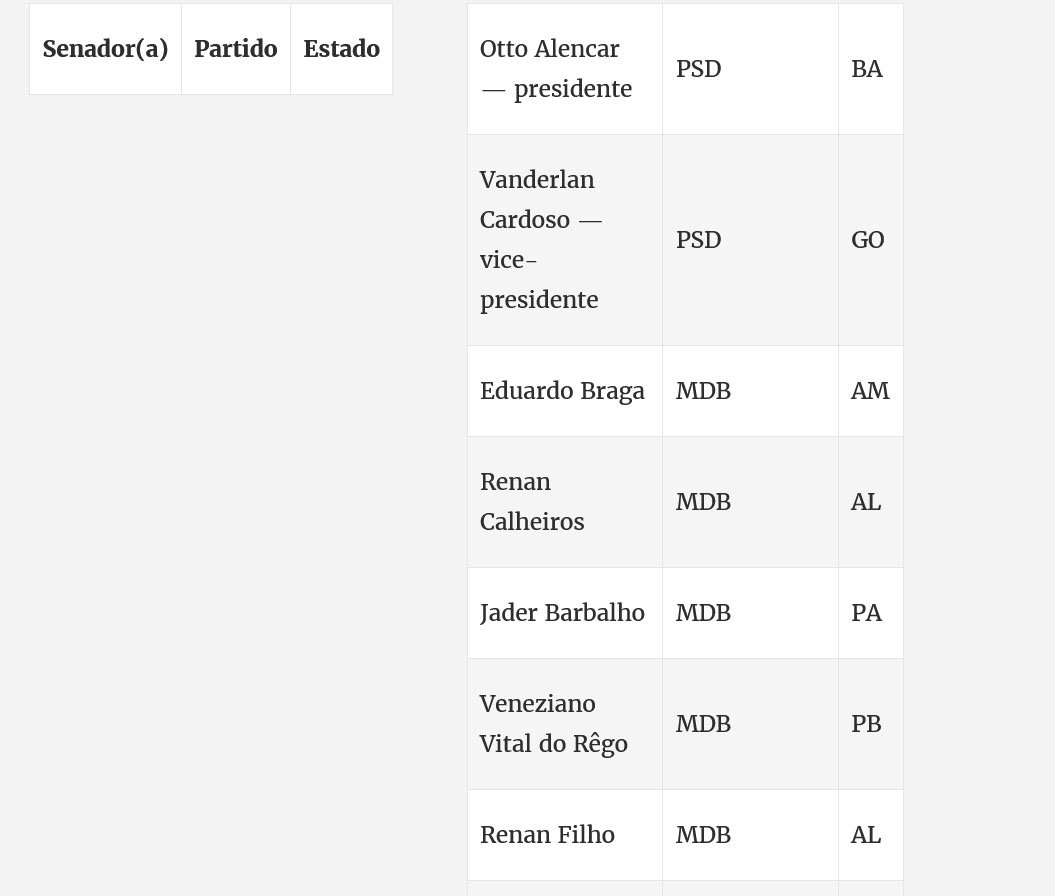Click the AM state cell
Image resolution: width=1055 pixels, height=896 pixels.
click(871, 391)
